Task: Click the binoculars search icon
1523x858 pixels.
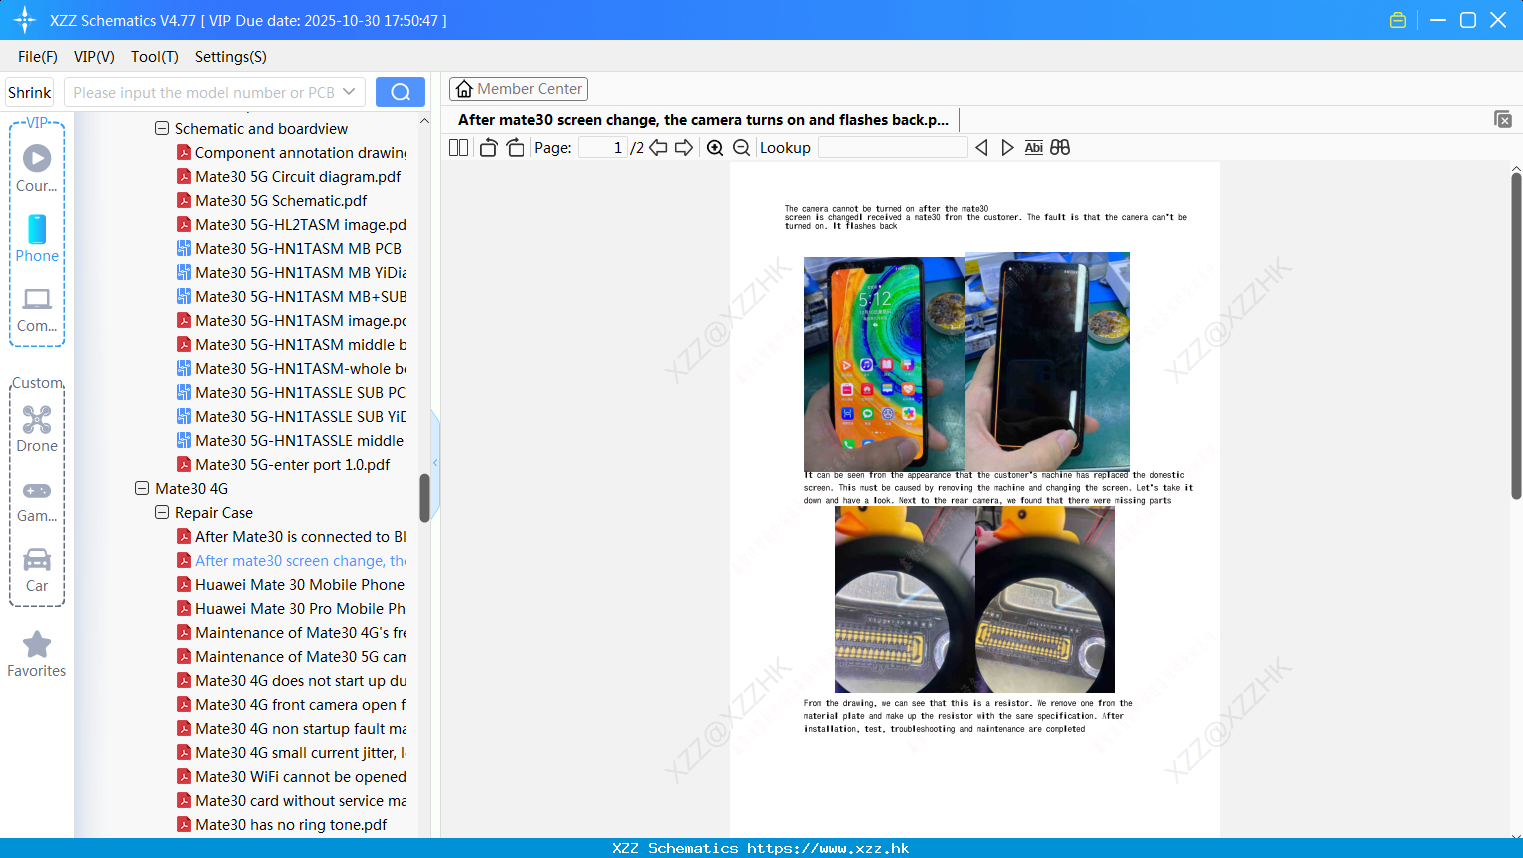Action: pos(1060,147)
